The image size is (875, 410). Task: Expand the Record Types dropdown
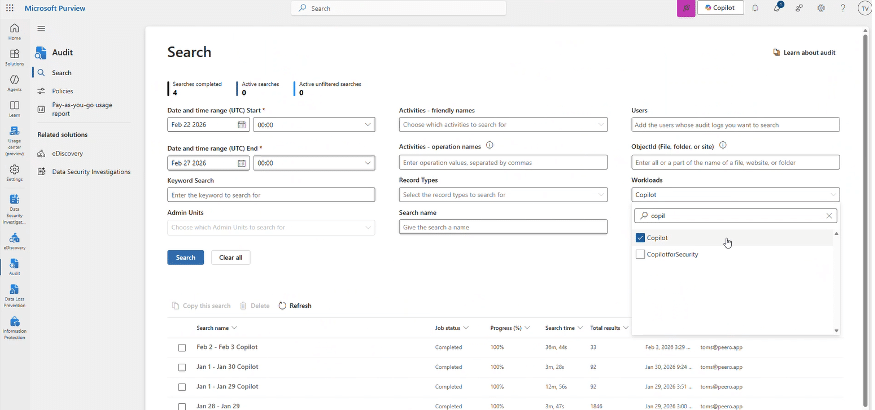point(502,194)
